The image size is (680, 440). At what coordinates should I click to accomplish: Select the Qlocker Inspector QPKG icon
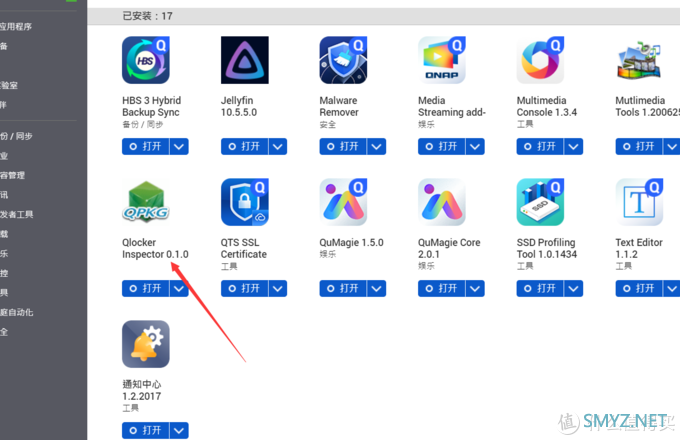click(x=146, y=202)
